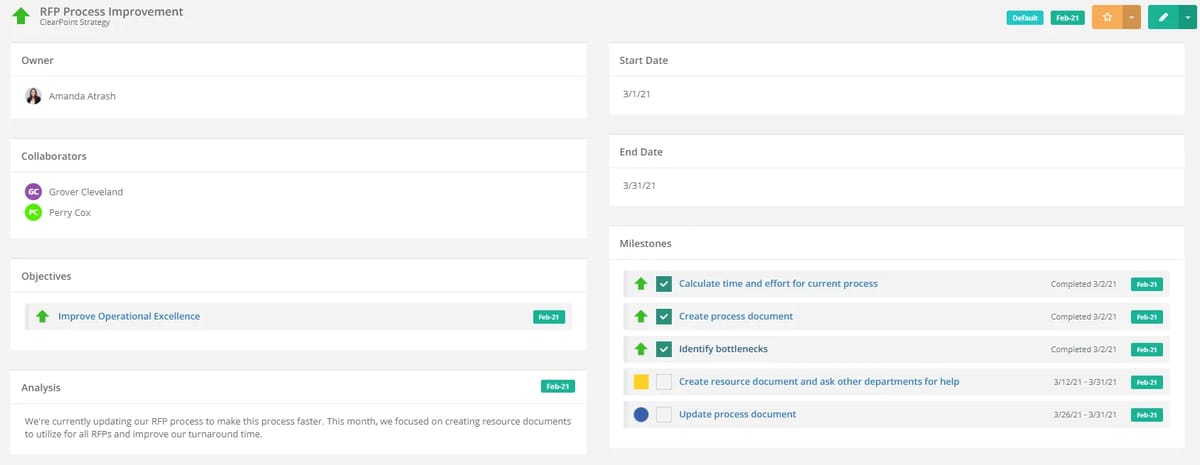Click the Feb-21 period badge in the header
Screen dimensions: 1200x465
tap(1067, 18)
